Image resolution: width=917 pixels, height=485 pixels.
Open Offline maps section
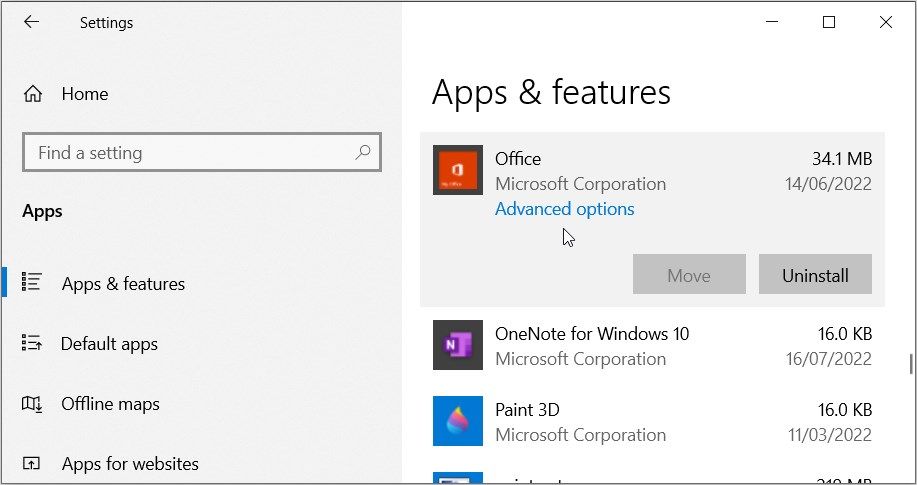pyautogui.click(x=111, y=404)
